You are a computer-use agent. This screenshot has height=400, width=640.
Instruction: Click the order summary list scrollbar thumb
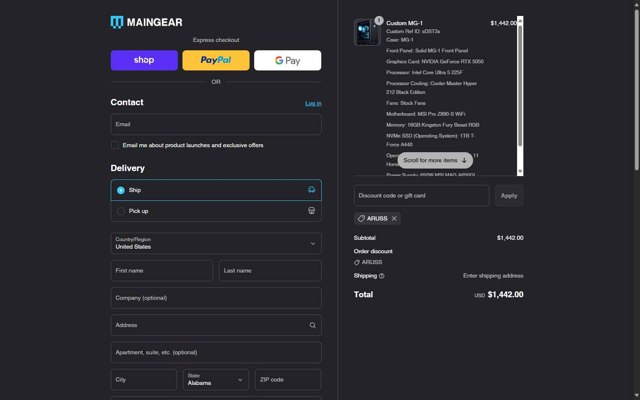coord(520,85)
